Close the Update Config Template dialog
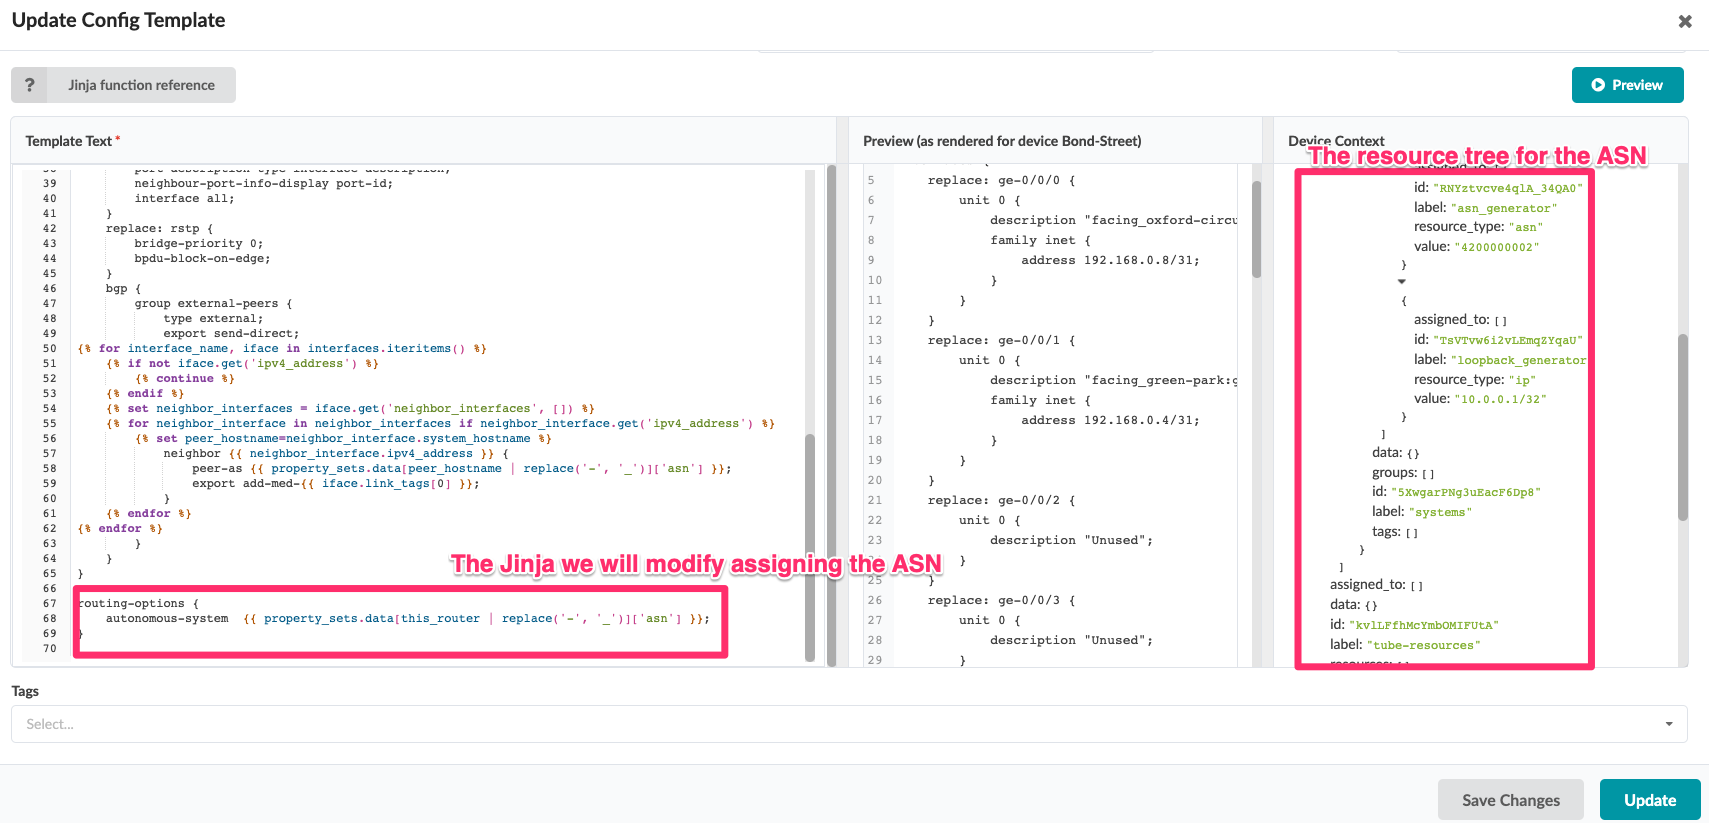 (x=1685, y=21)
